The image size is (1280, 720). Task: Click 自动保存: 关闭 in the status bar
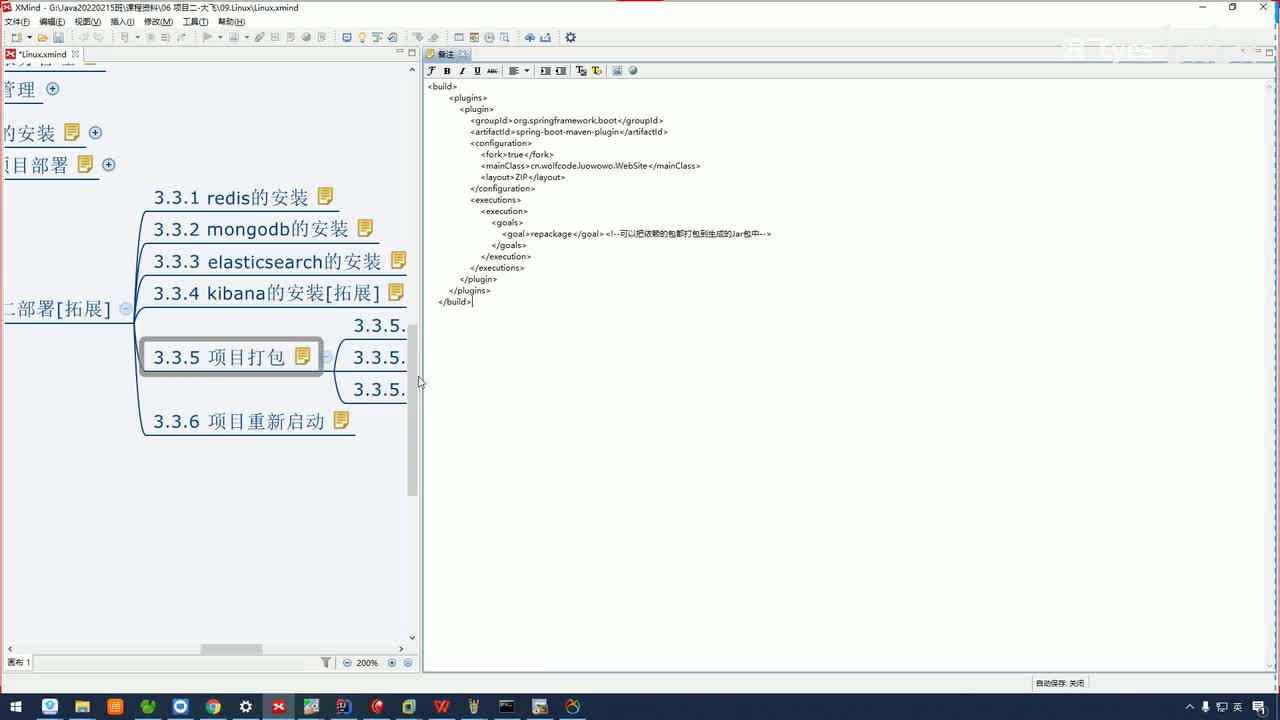click(x=1060, y=683)
